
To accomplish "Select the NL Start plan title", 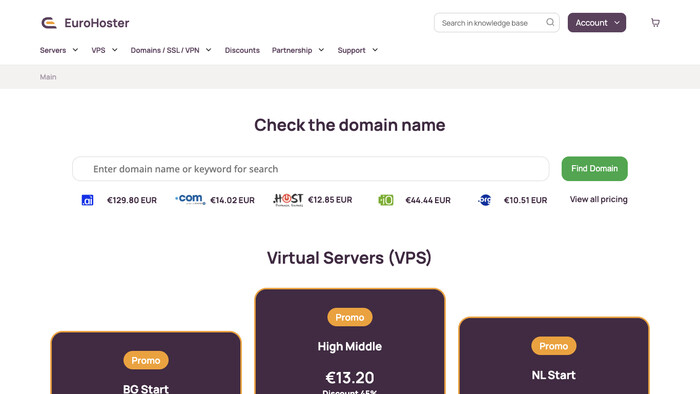I will pos(554,375).
